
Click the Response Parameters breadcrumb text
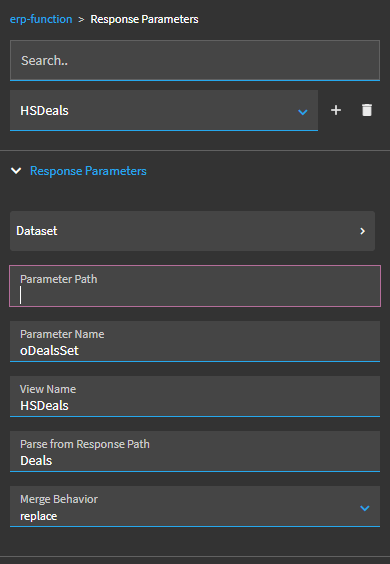pos(144,19)
